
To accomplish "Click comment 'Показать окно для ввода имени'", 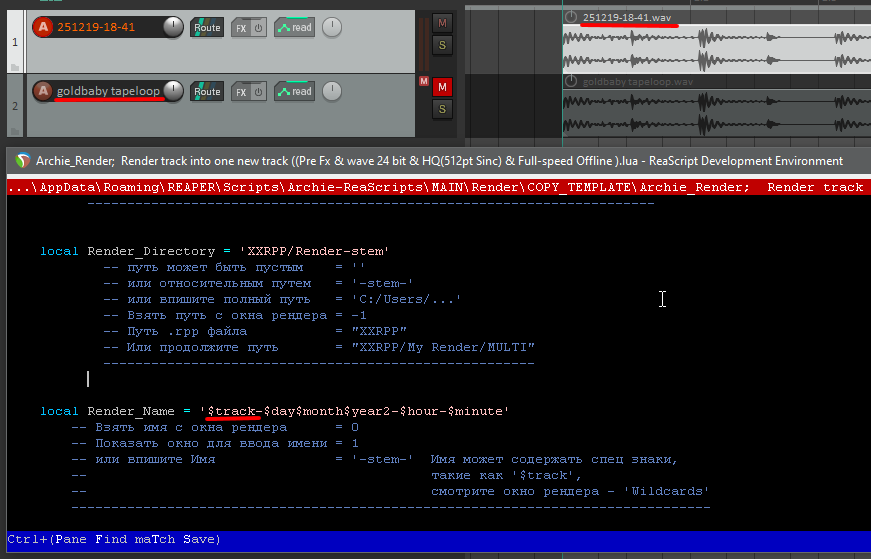I will coord(211,443).
